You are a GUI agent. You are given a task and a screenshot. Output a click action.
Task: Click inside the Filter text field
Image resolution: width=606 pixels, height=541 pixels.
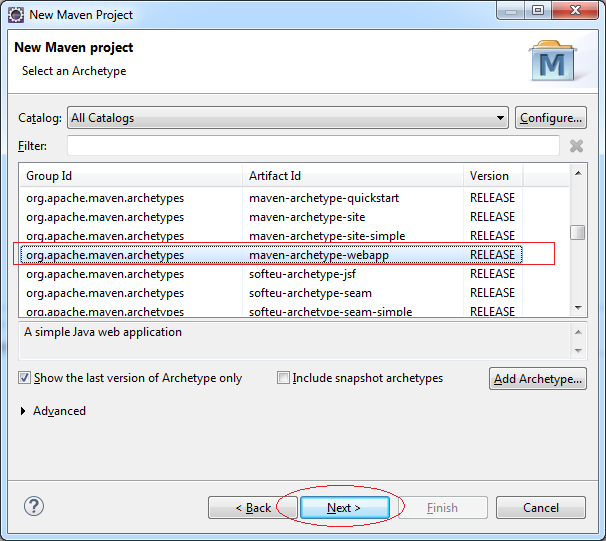pos(313,146)
